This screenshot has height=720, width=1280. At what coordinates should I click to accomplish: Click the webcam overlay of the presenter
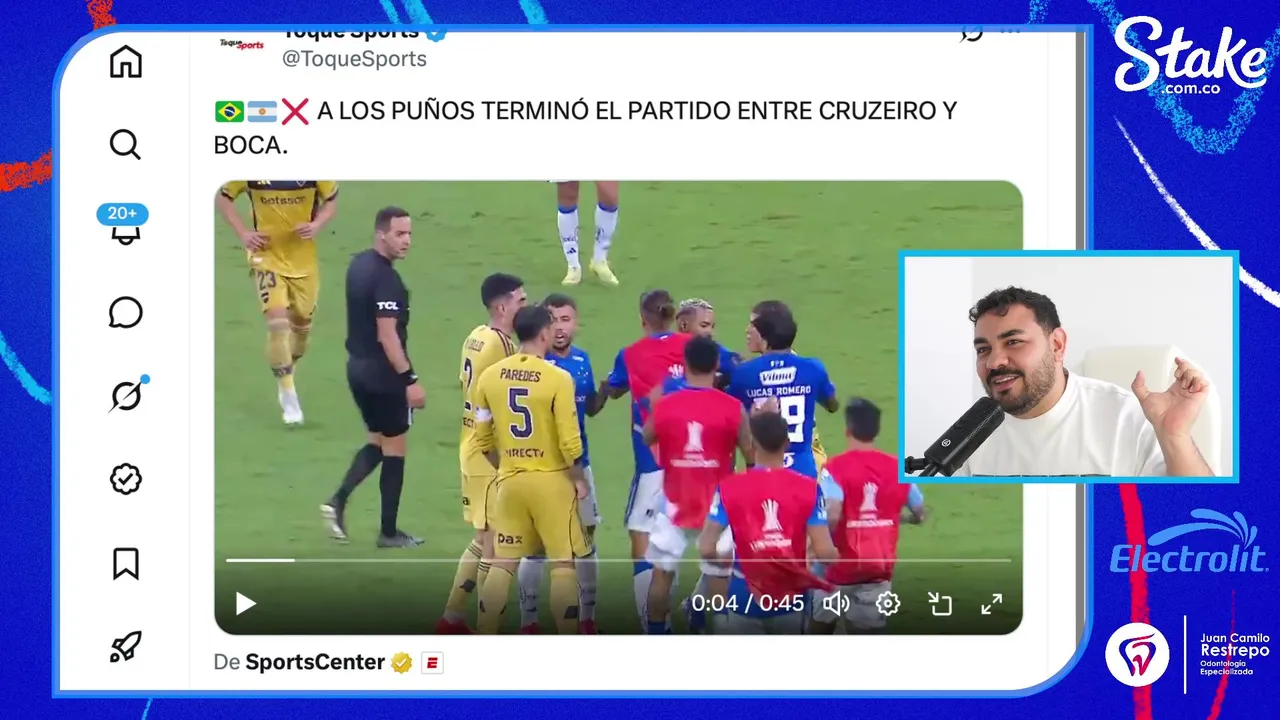(1069, 367)
